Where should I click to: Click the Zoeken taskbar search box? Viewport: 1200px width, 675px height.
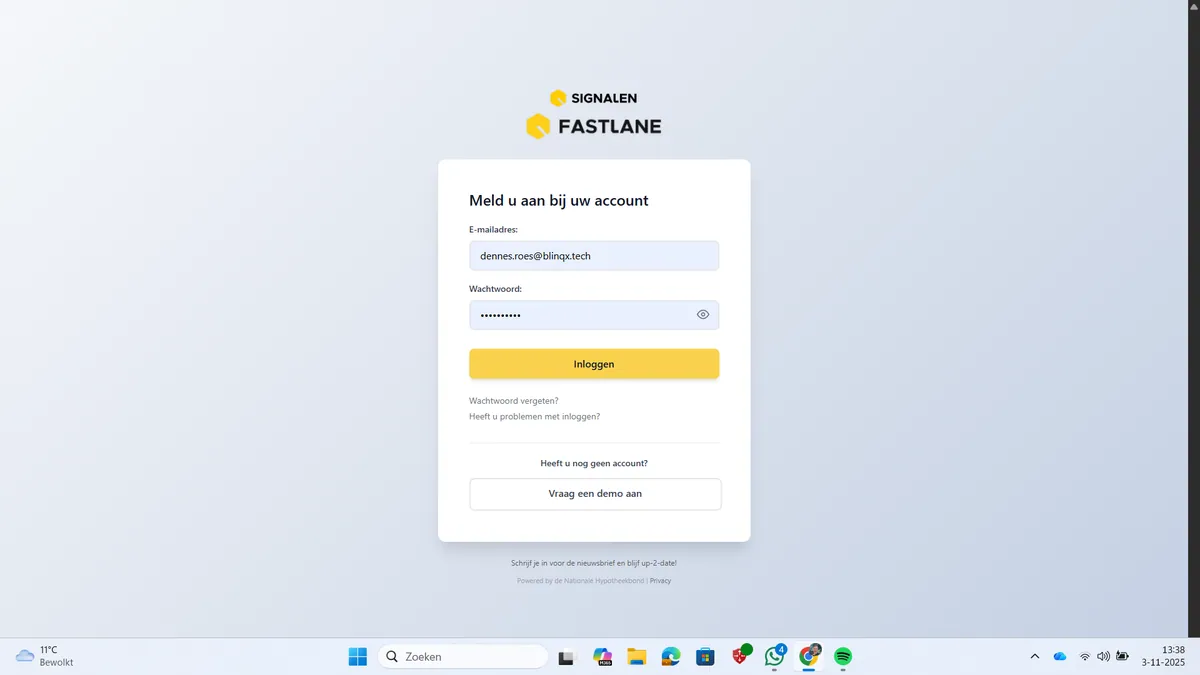point(462,657)
